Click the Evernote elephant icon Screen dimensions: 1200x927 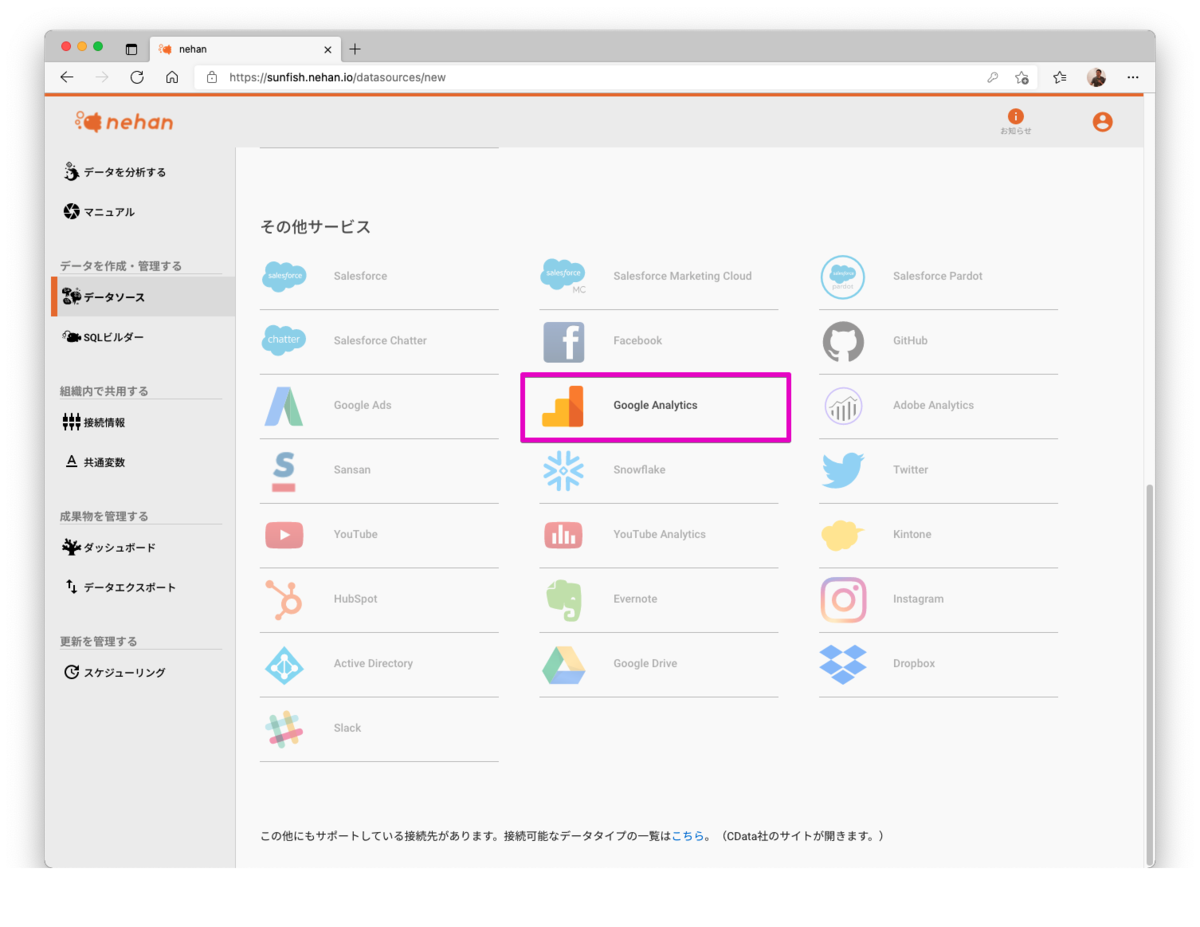[563, 600]
